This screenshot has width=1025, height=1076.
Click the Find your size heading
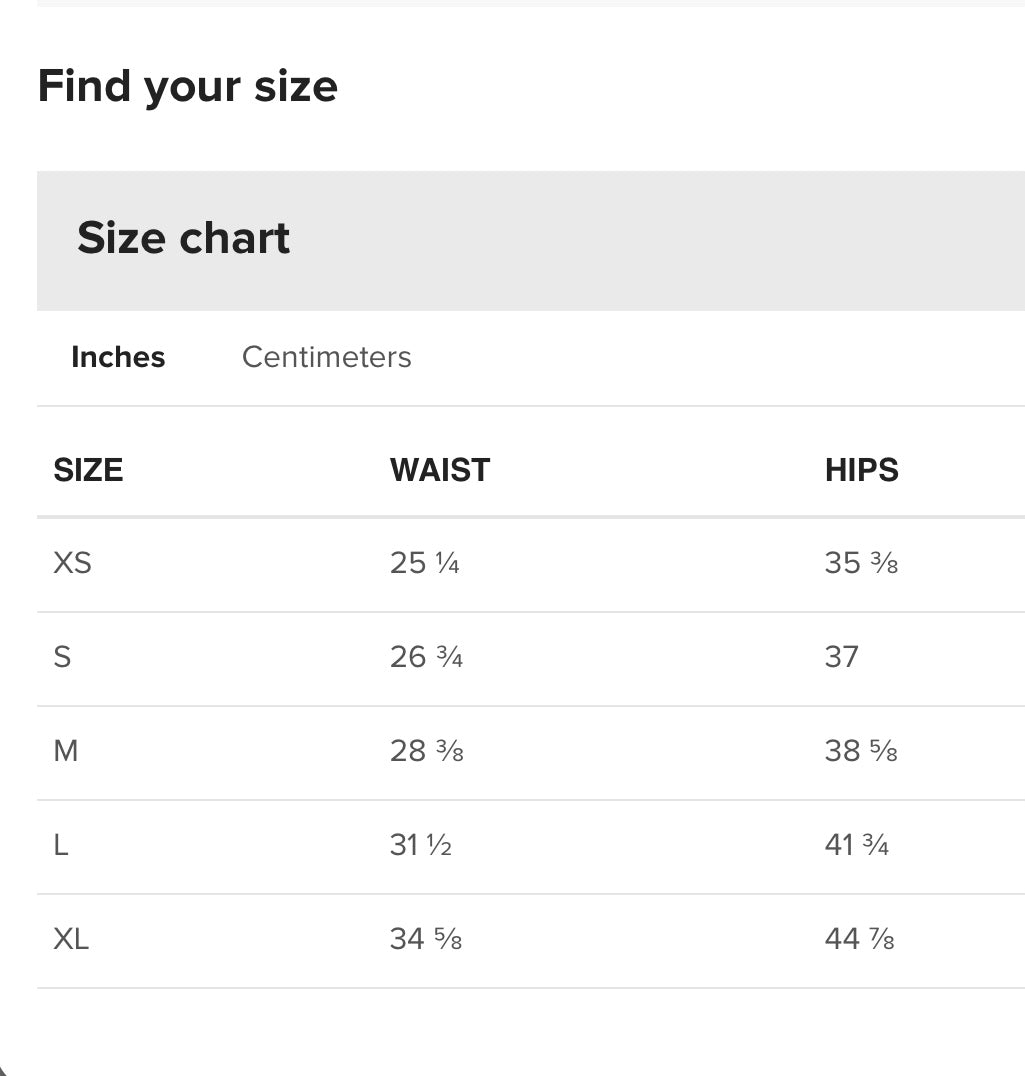click(187, 87)
